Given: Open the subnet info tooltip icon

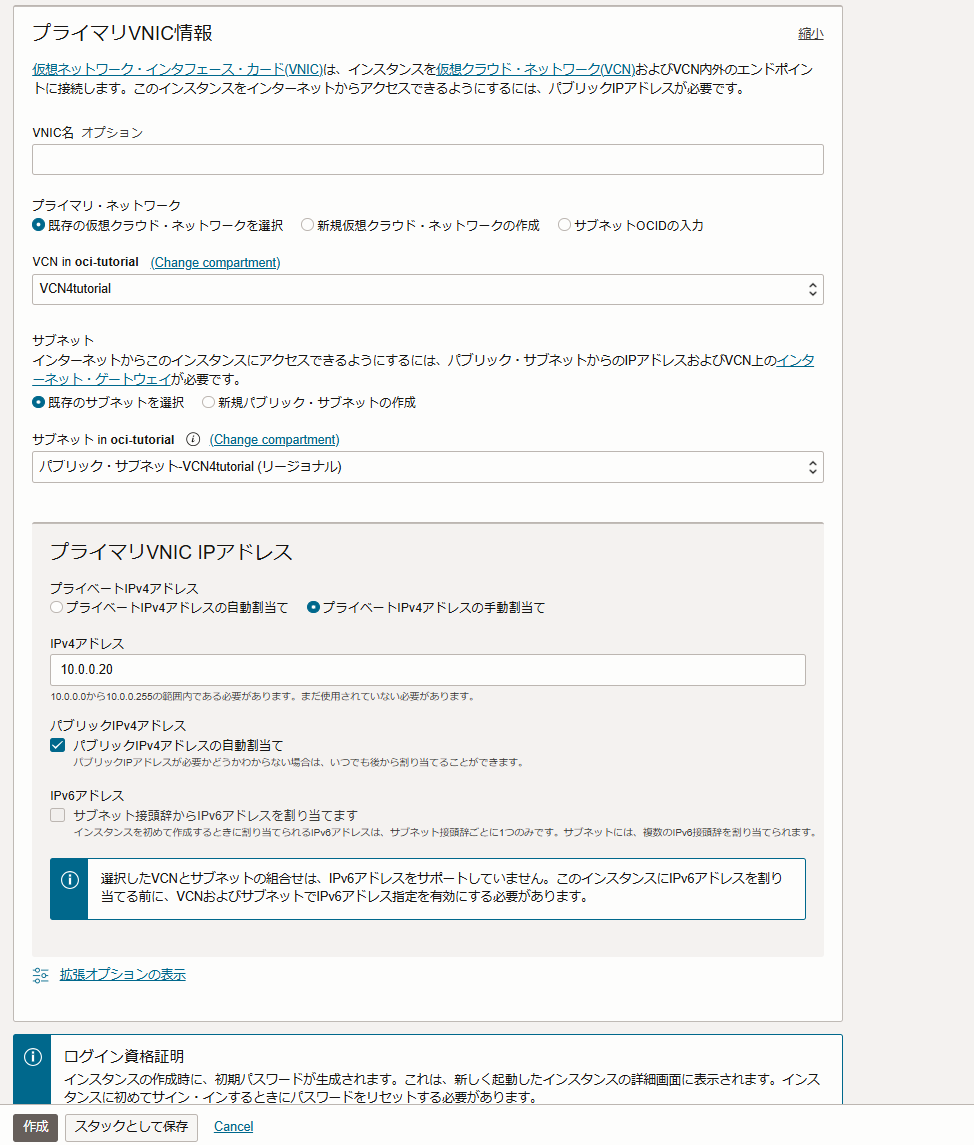Looking at the screenshot, I should click(x=193, y=439).
